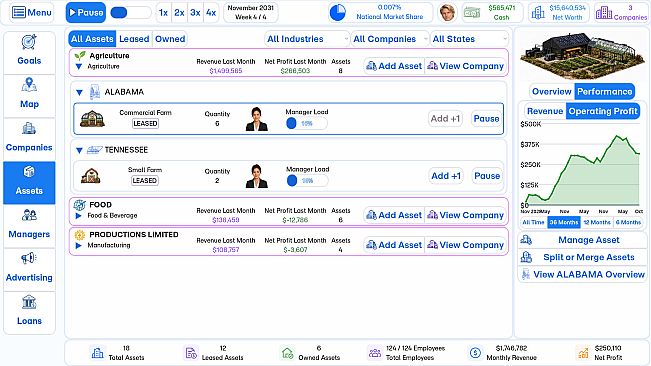Switch to the All Assets tab
Image resolution: width=651 pixels, height=366 pixels.
pos(92,39)
